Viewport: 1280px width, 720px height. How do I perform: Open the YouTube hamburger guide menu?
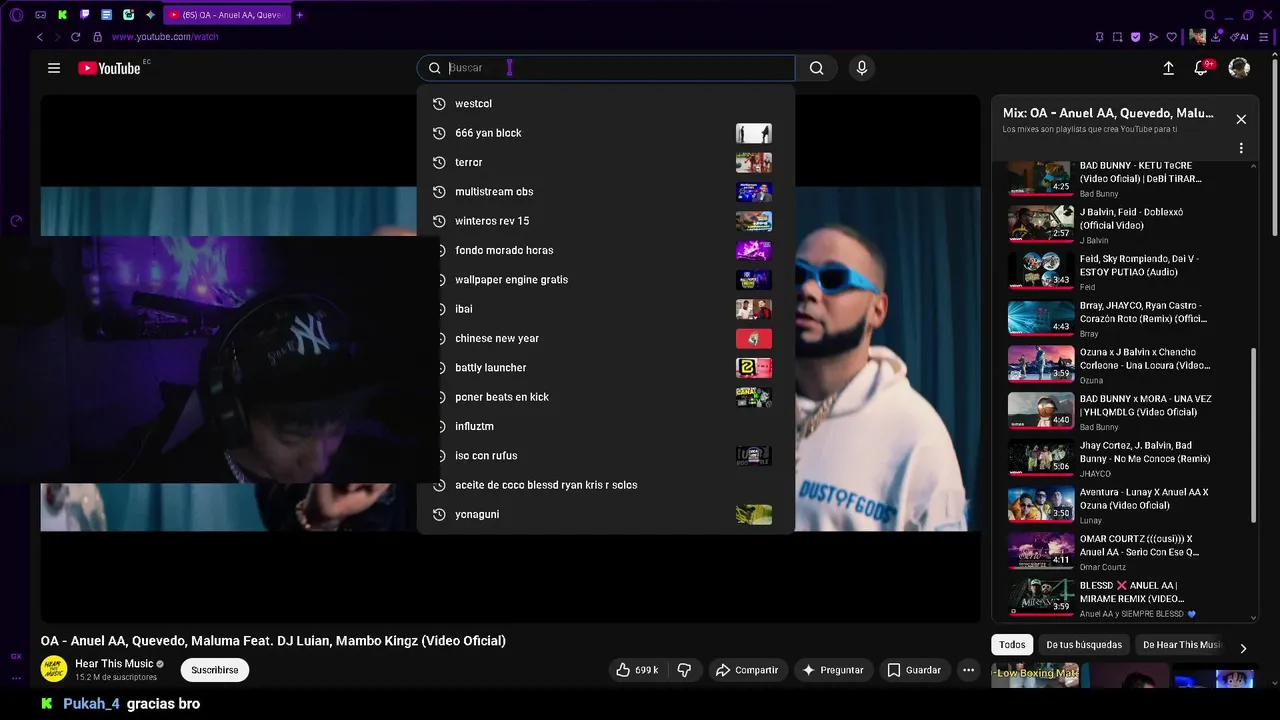pos(54,68)
